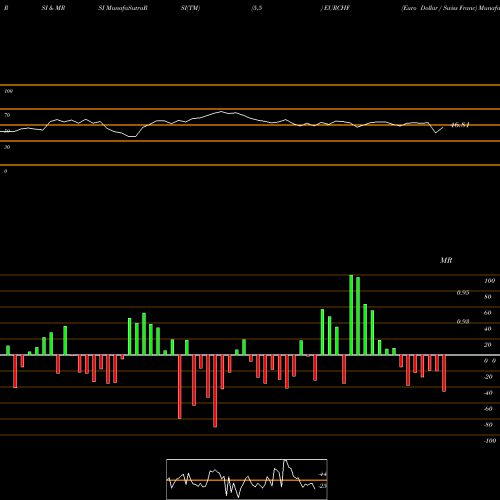The width and height of the screenshot is (500, 500).
Task: Click the 25 label in mini chart
Action: click(x=323, y=486)
